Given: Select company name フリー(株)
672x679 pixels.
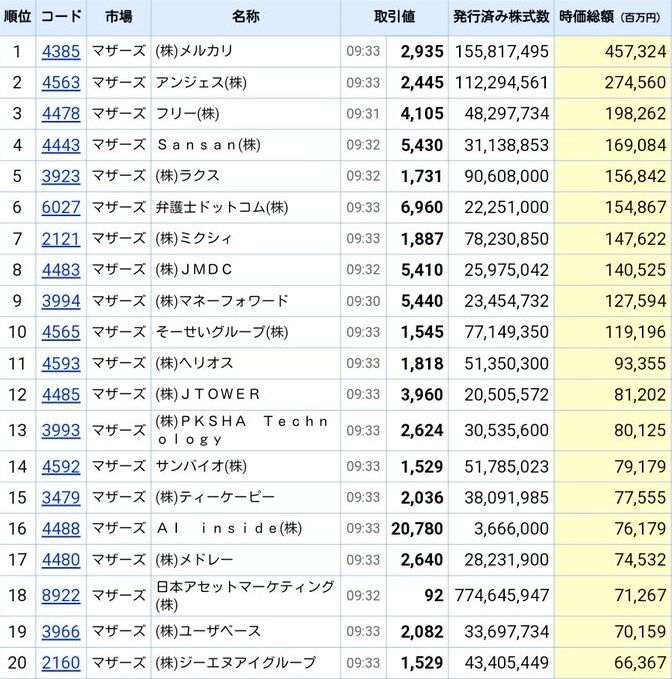Looking at the screenshot, I should tap(187, 113).
